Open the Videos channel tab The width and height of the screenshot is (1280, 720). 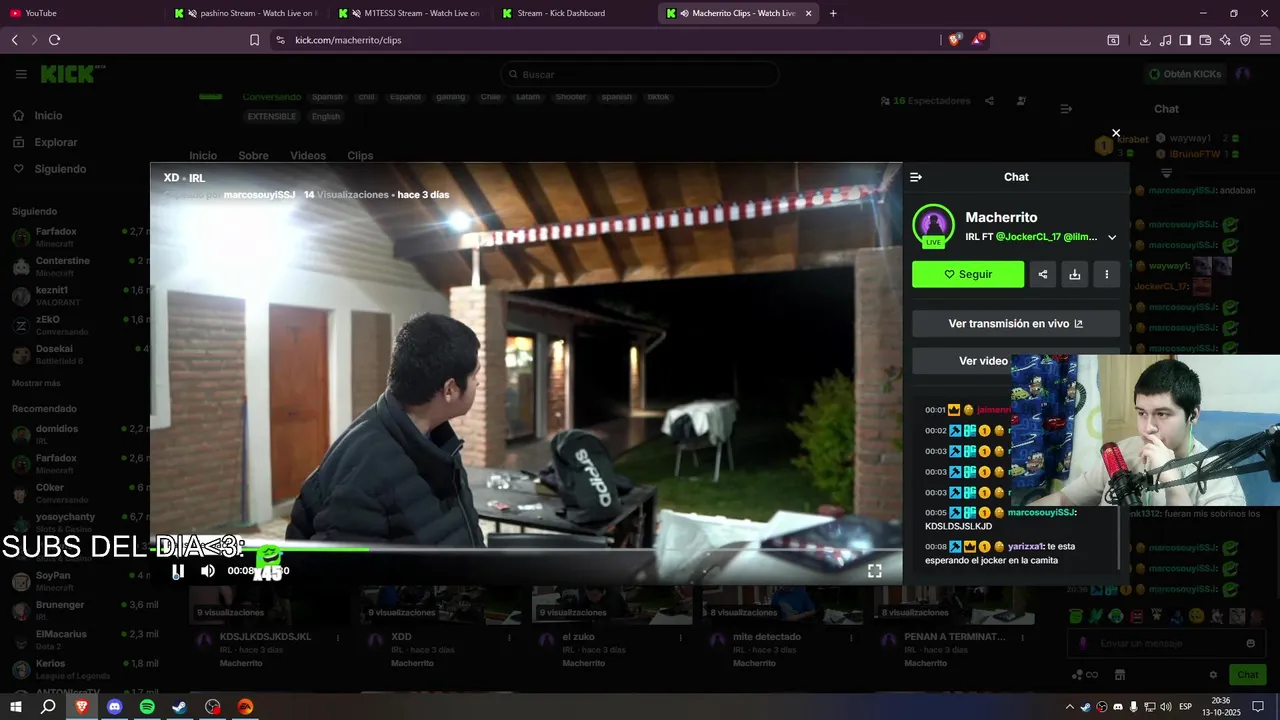coord(308,156)
